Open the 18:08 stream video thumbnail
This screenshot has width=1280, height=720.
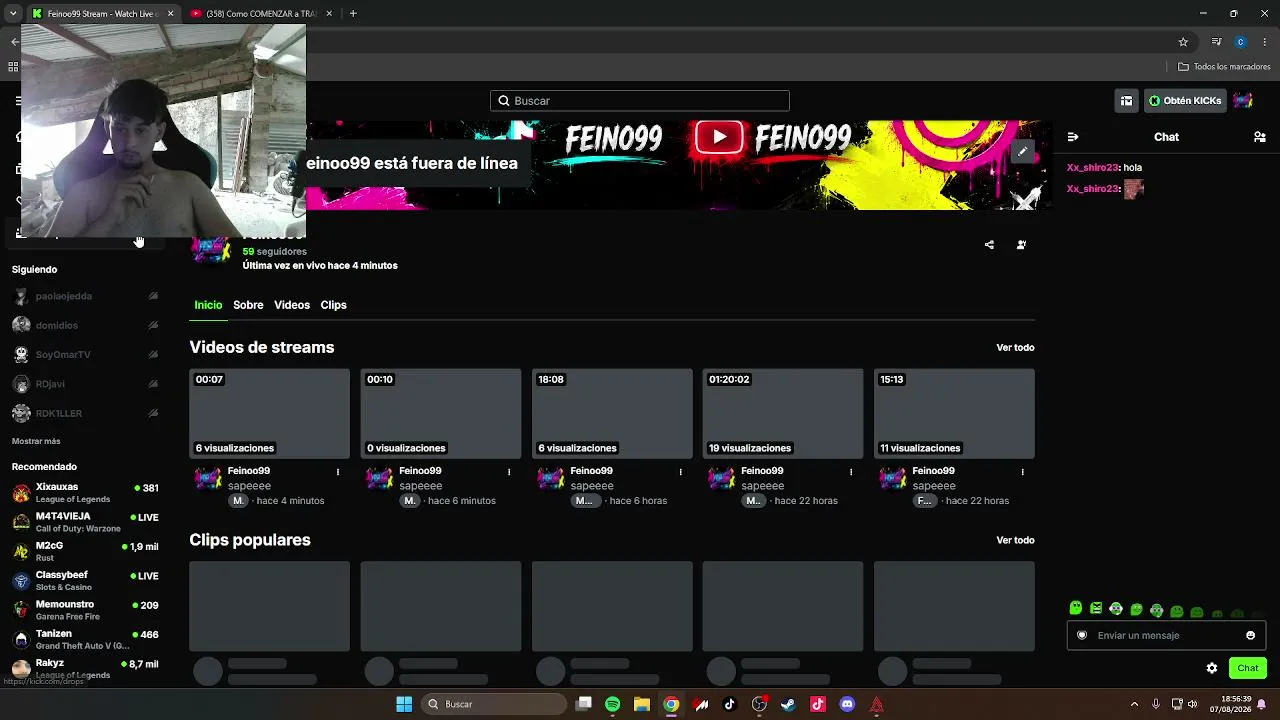click(612, 414)
